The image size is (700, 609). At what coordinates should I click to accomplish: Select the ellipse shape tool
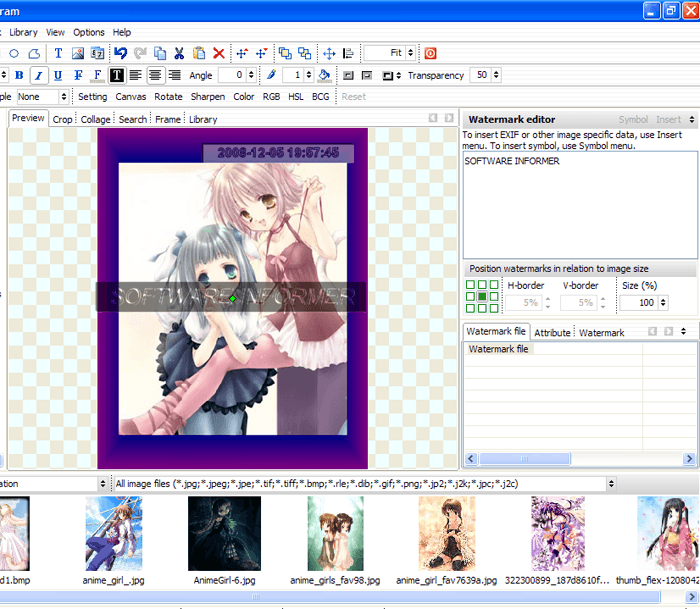[14, 54]
